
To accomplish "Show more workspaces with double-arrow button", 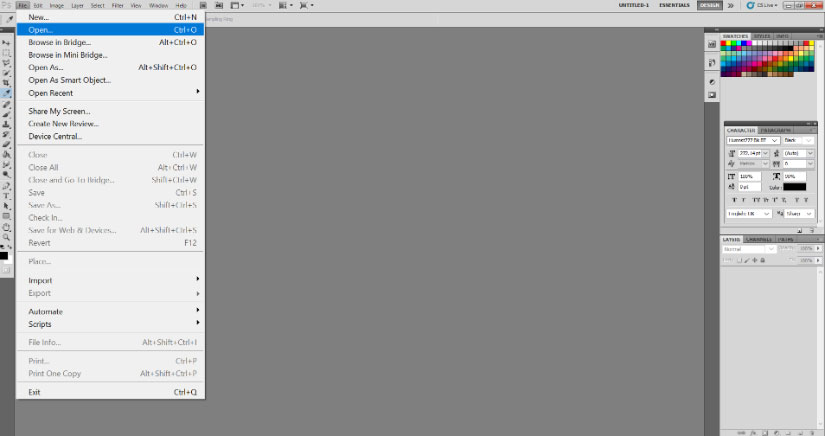I will point(730,5).
